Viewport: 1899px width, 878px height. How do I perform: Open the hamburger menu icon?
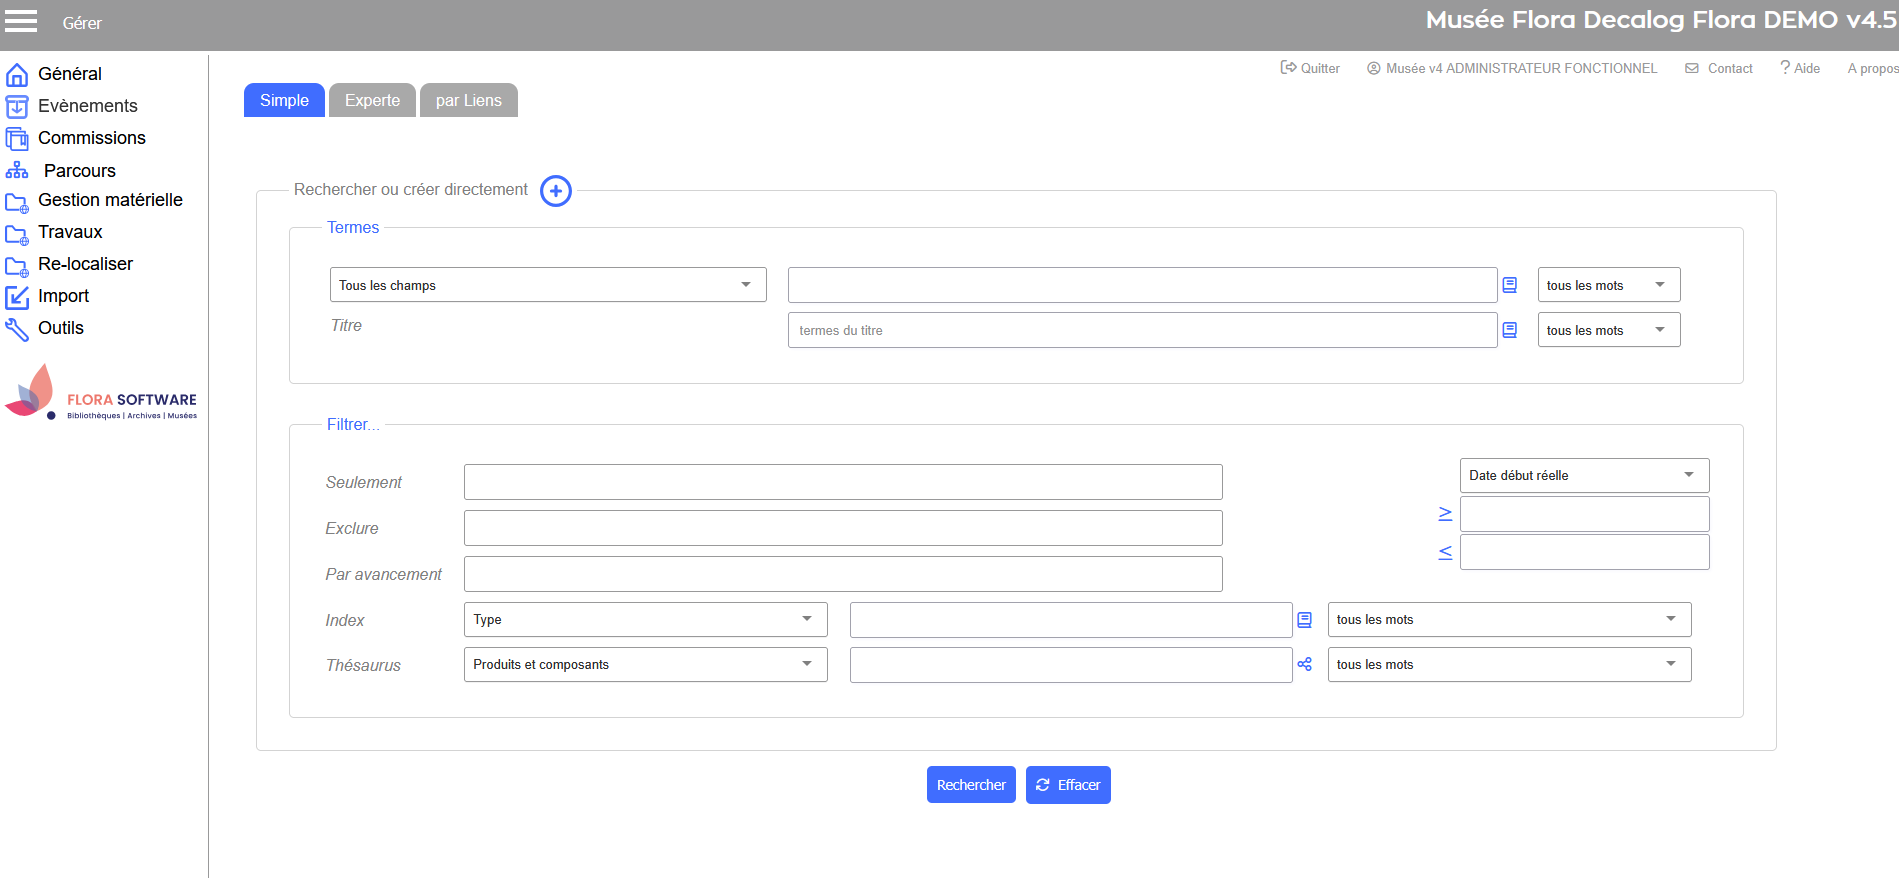coord(21,22)
